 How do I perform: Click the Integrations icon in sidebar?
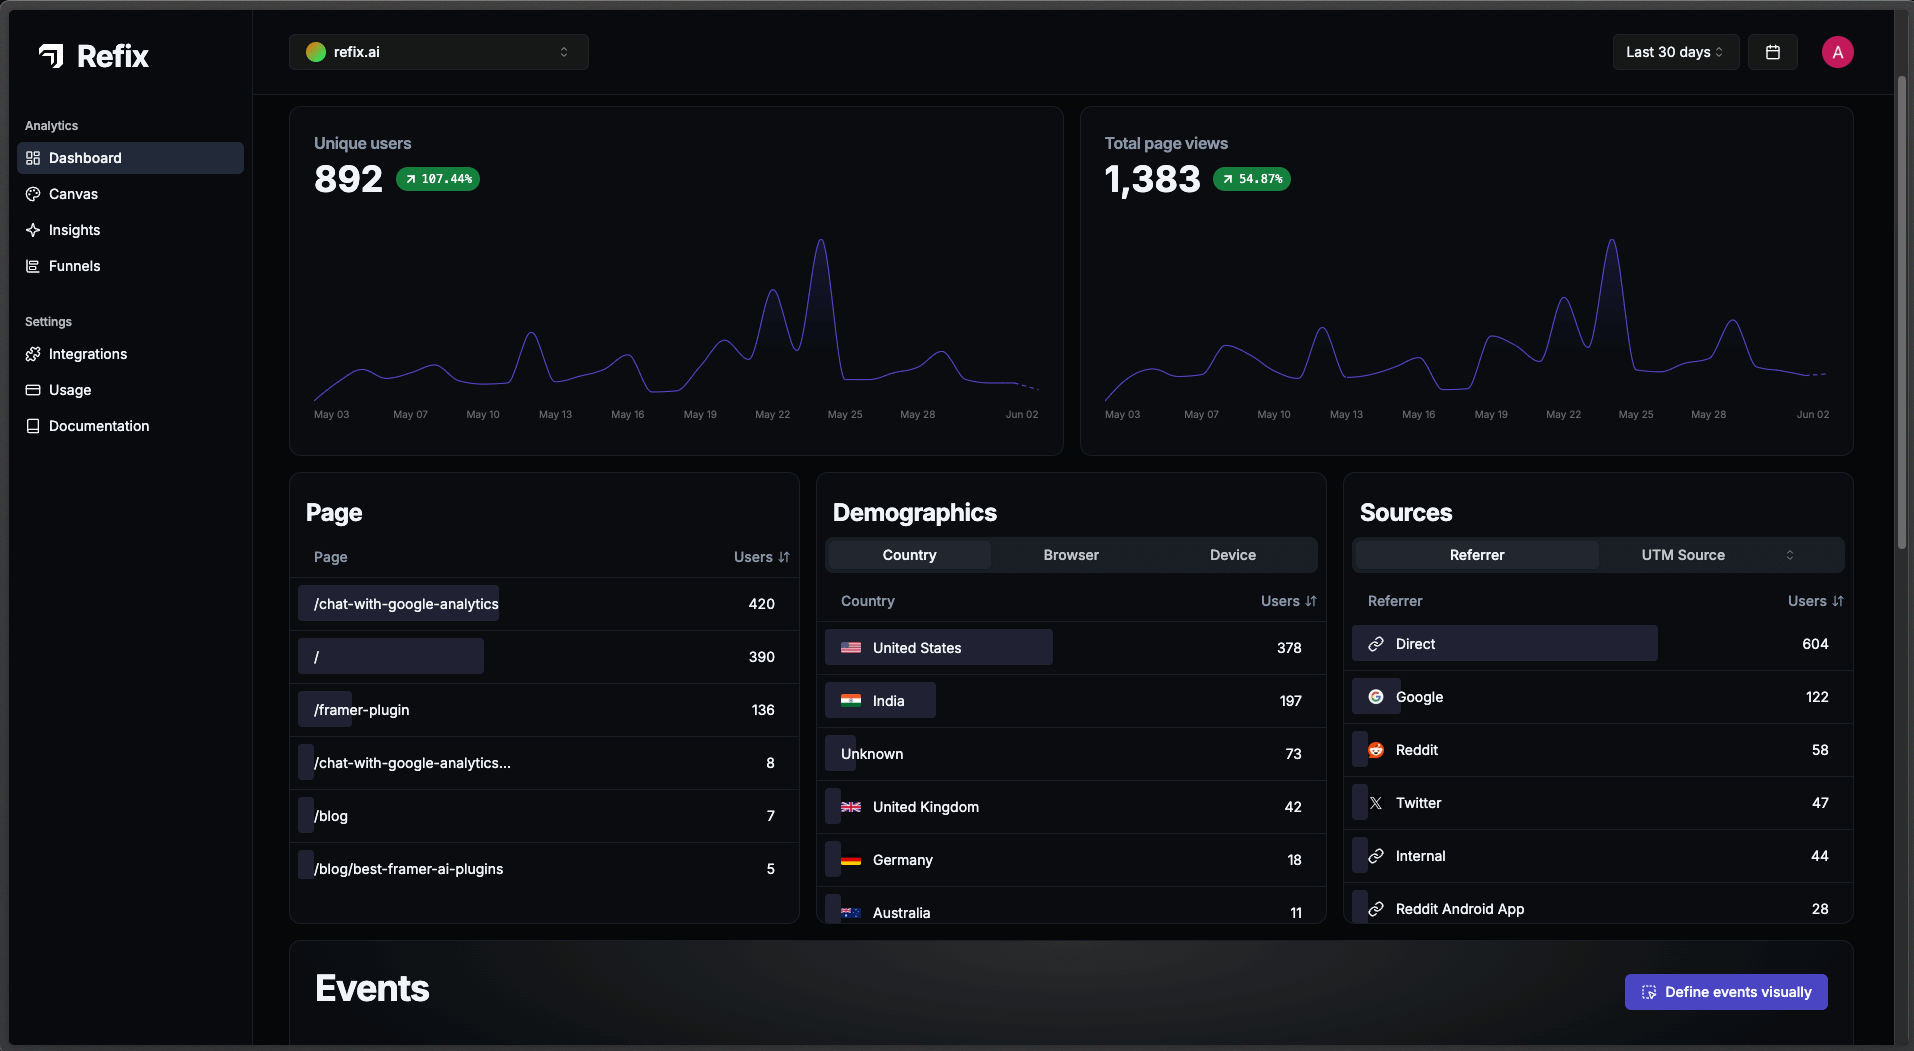click(33, 354)
